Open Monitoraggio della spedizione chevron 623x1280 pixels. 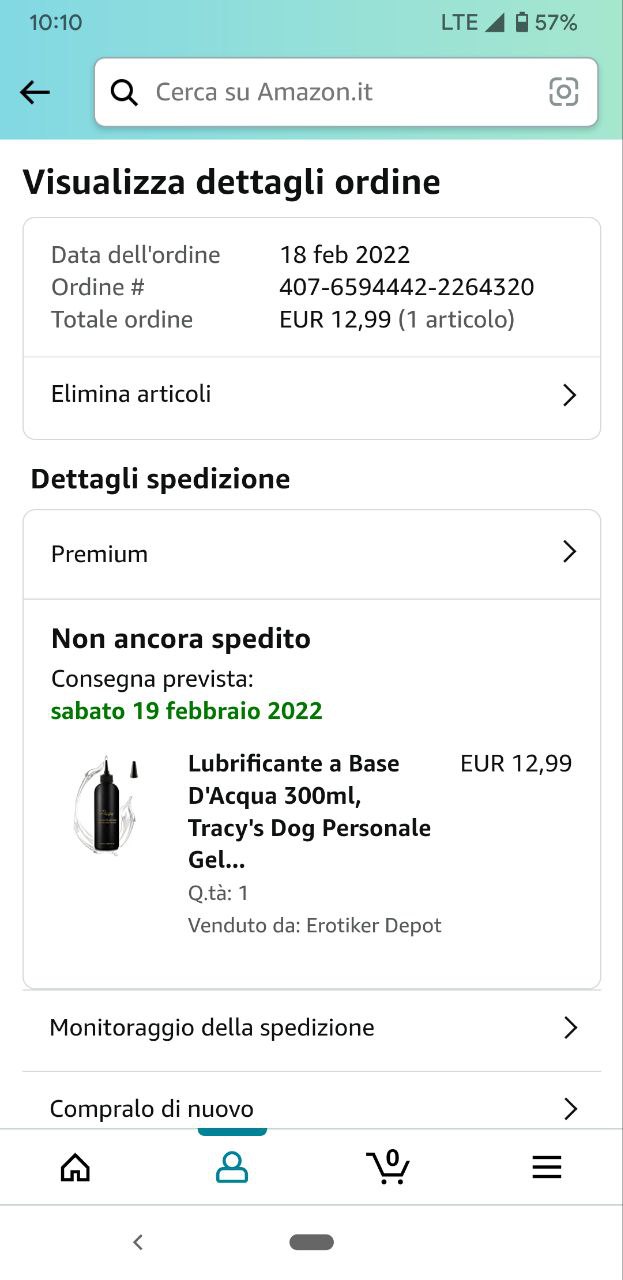tap(570, 1028)
